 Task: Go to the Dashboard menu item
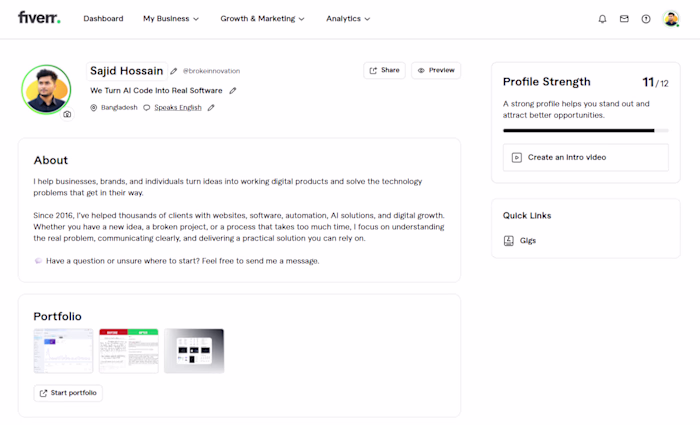[103, 19]
